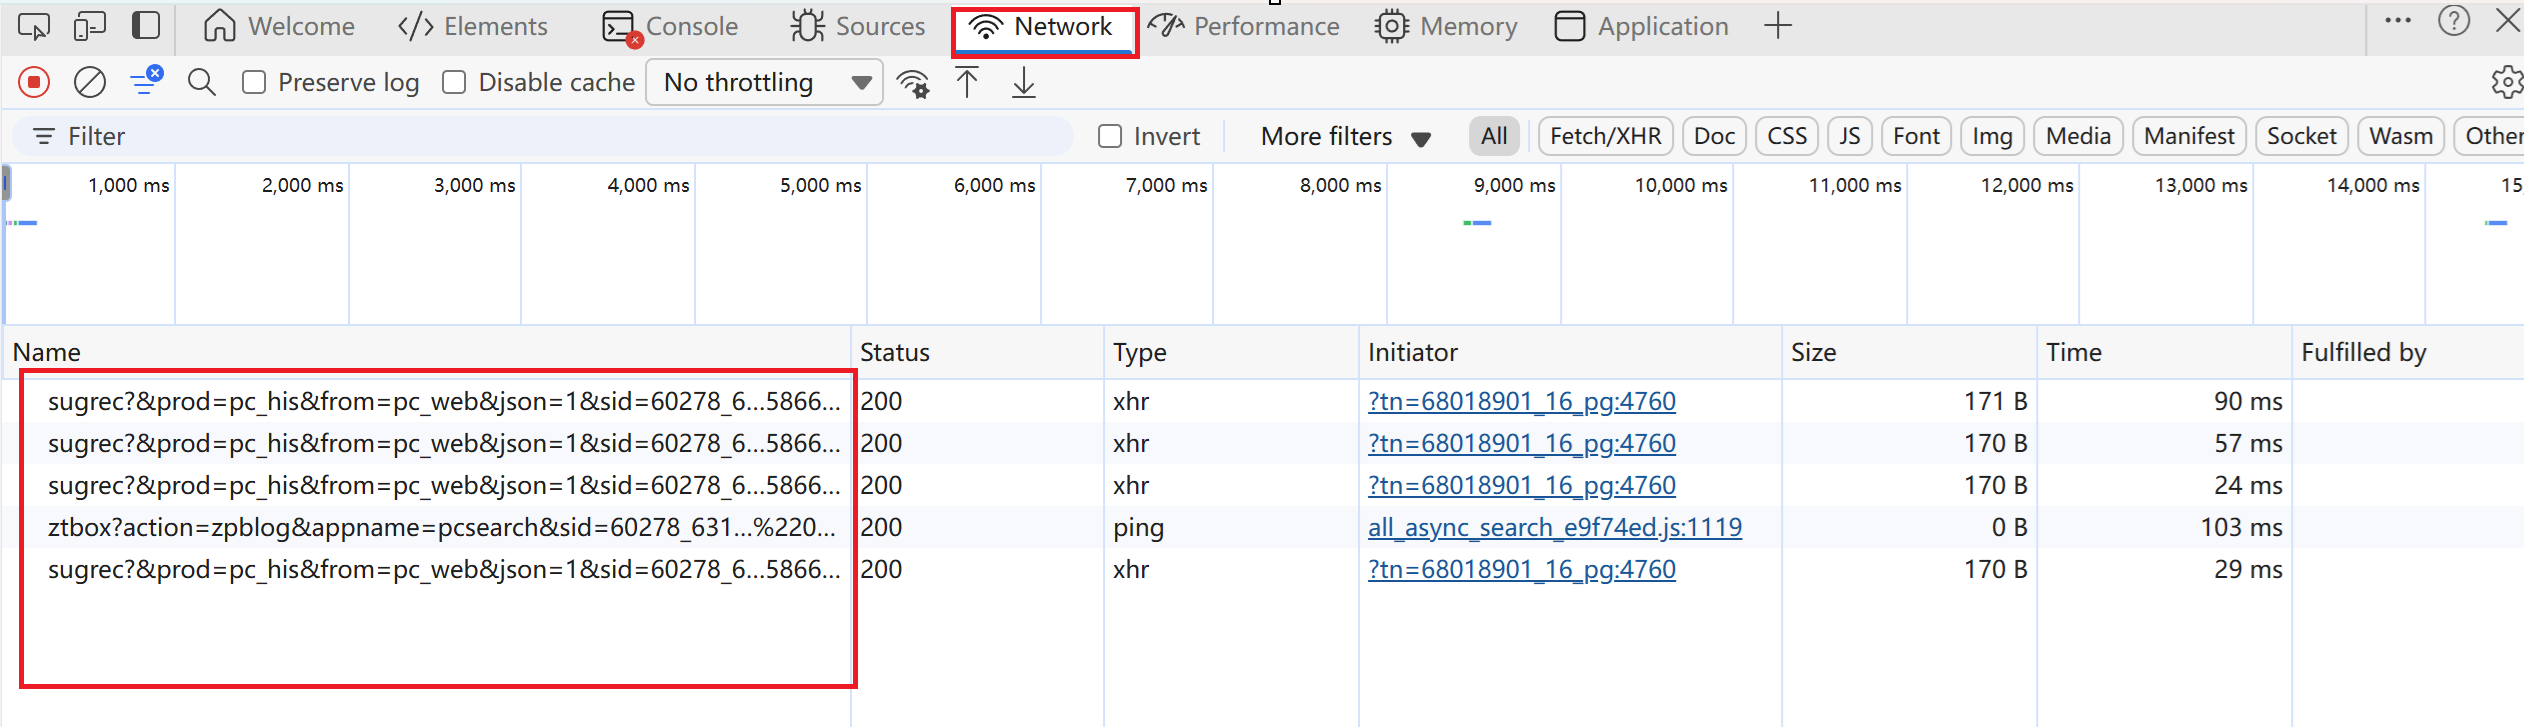
Task: Clear the network log
Action: (90, 82)
